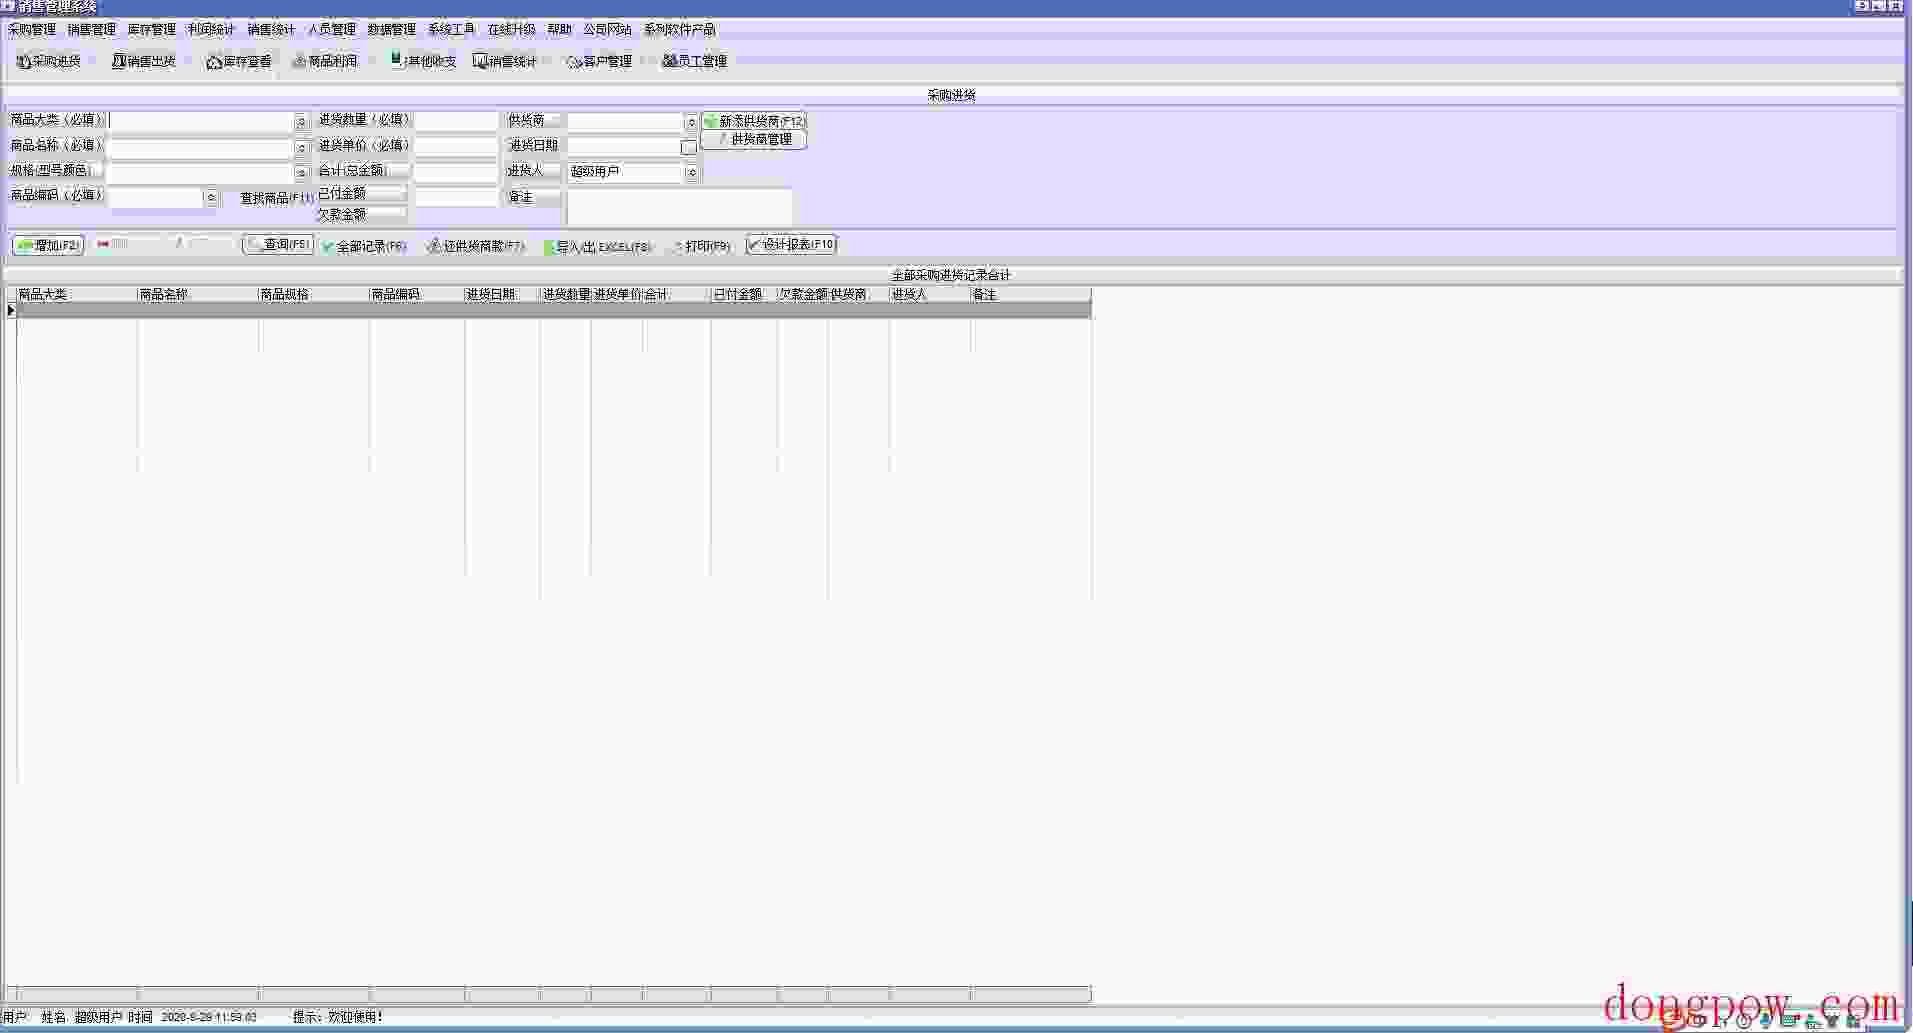
Task: Click the 提示: 欢迎使用! status text
Action: point(338,1017)
